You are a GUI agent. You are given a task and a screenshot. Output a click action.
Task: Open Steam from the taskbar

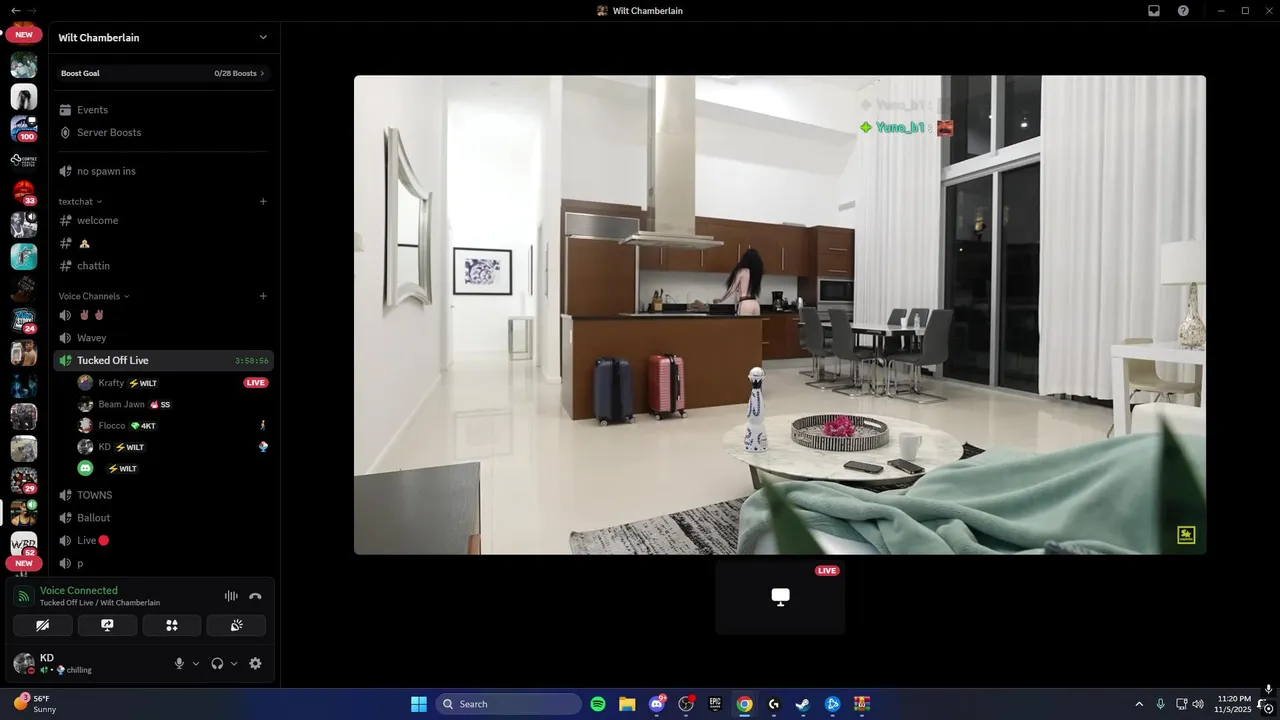(802, 704)
